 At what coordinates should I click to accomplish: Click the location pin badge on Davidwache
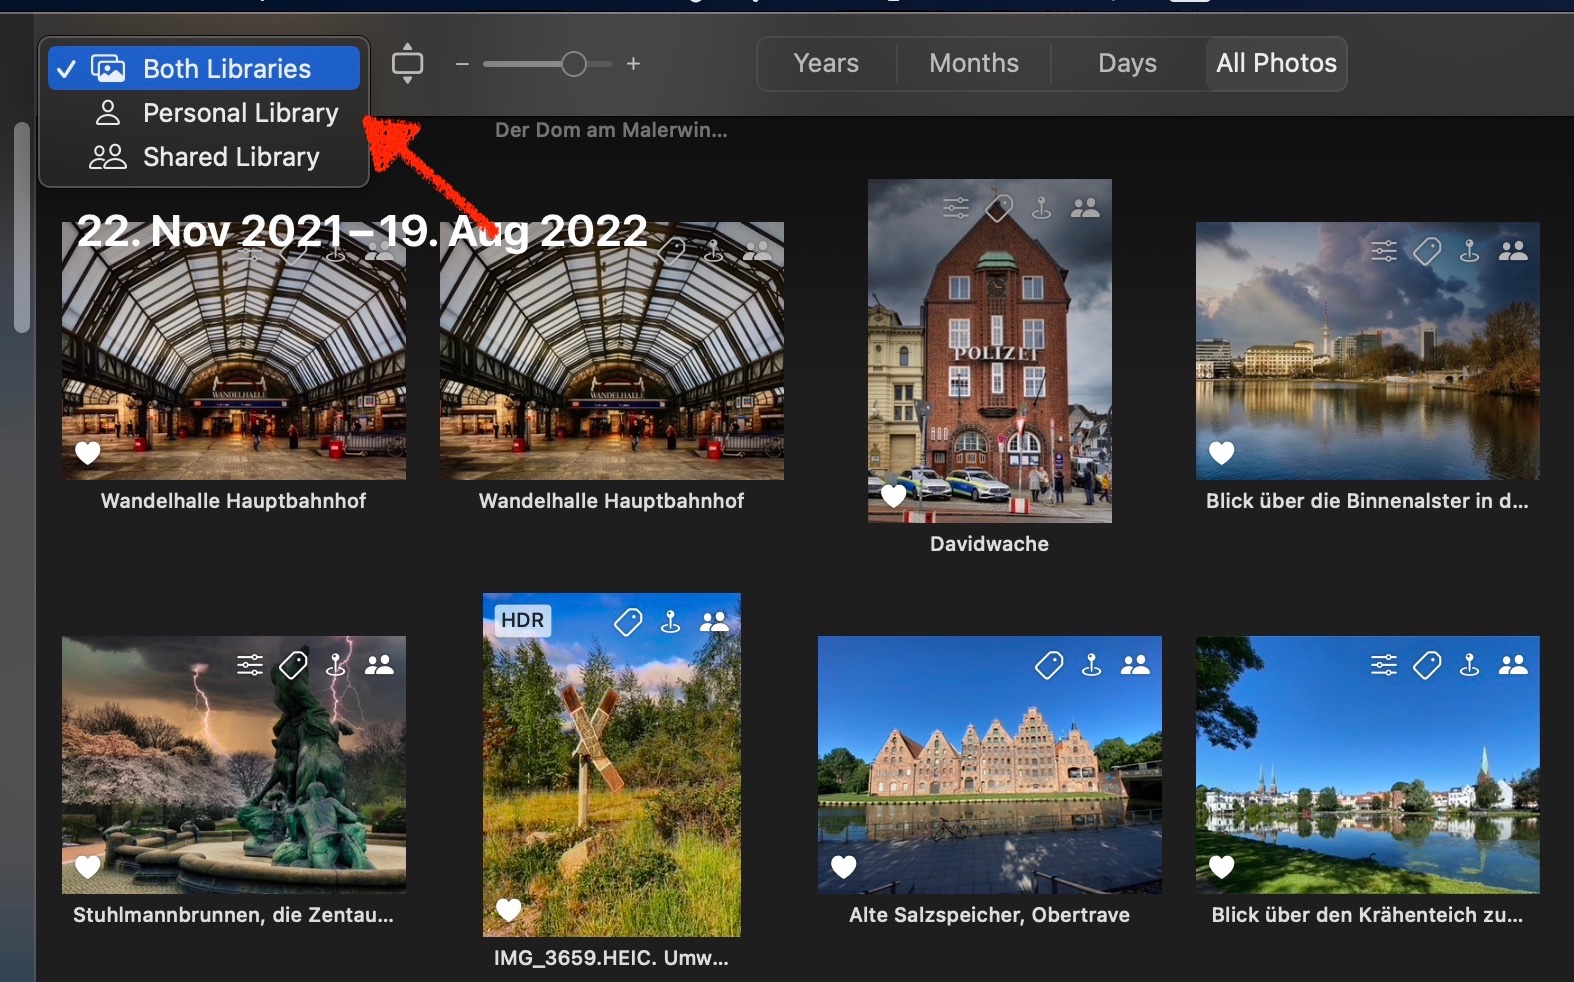[x=1041, y=208]
